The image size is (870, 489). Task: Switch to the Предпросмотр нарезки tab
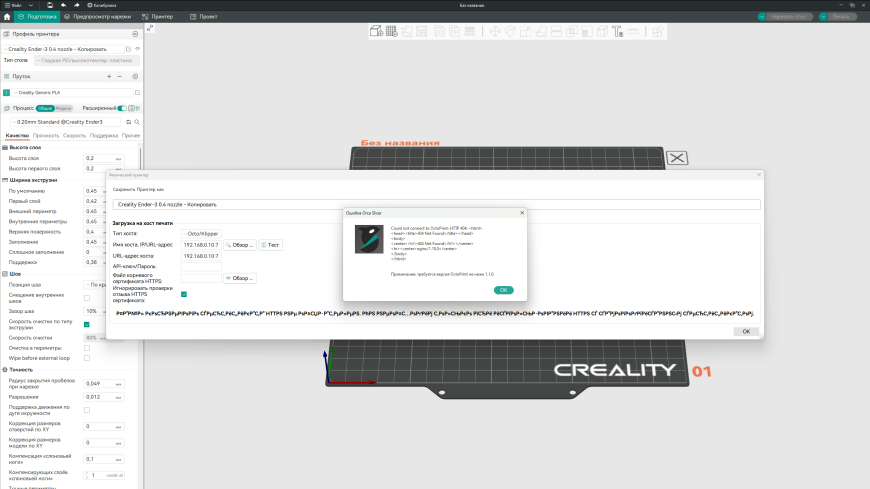click(98, 17)
